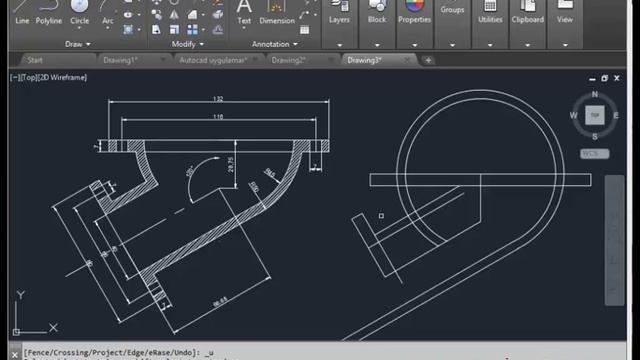This screenshot has height=360, width=640.
Task: Click the Copy tool in Modify panel
Action: pyautogui.click(x=156, y=15)
